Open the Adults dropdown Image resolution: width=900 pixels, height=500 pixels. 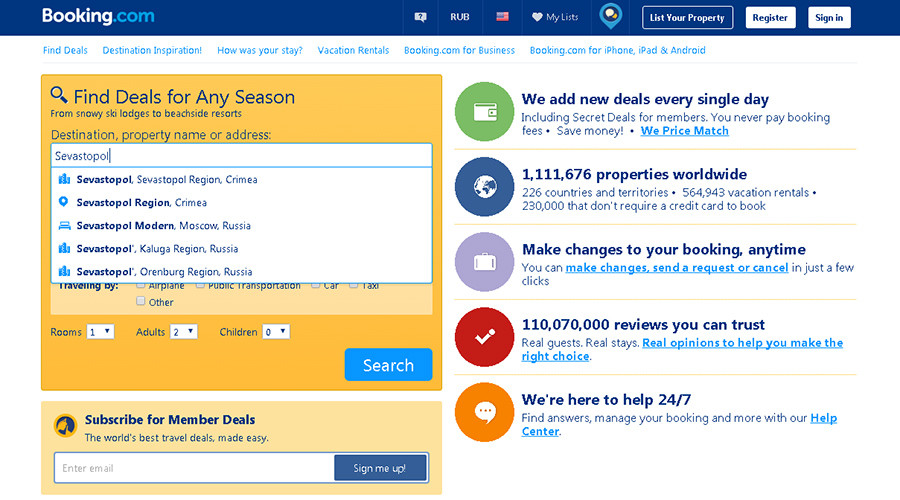(184, 332)
